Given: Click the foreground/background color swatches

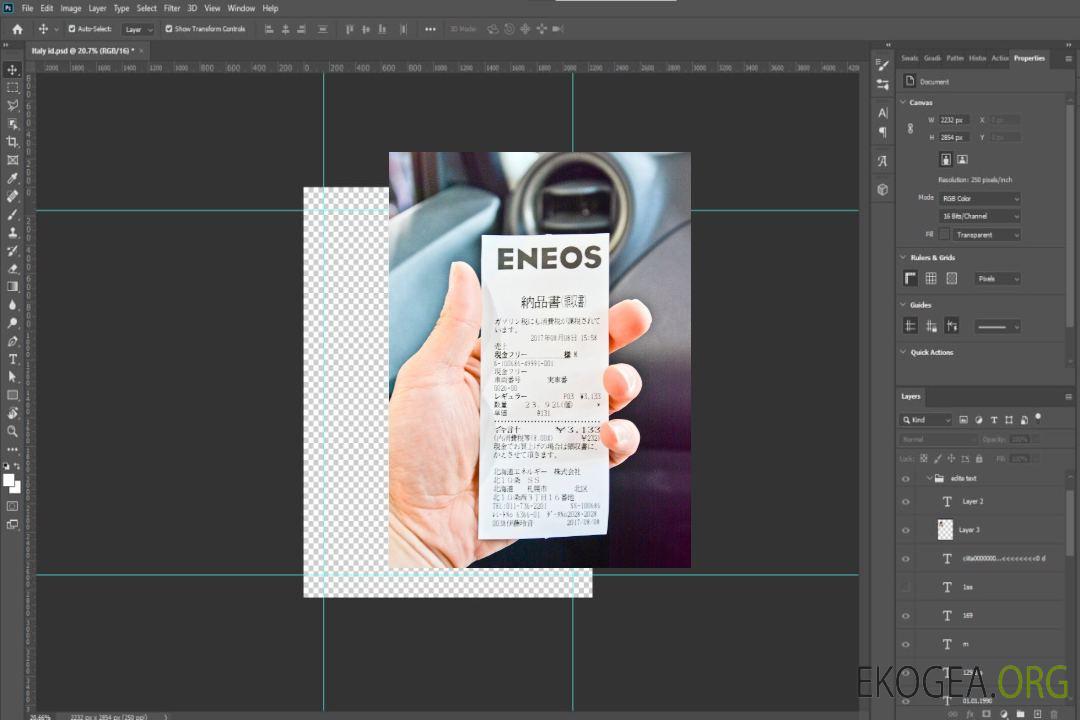Looking at the screenshot, I should tap(12, 484).
